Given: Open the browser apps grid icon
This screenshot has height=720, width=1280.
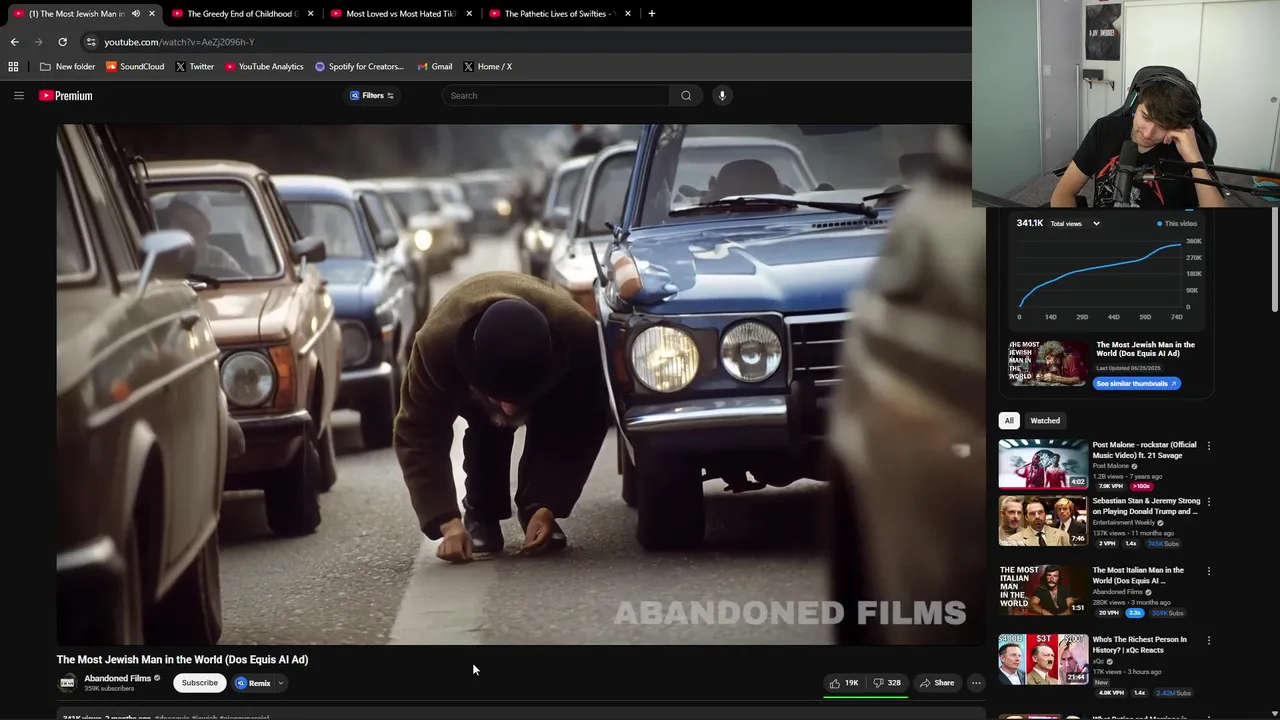Looking at the screenshot, I should coord(13,67).
